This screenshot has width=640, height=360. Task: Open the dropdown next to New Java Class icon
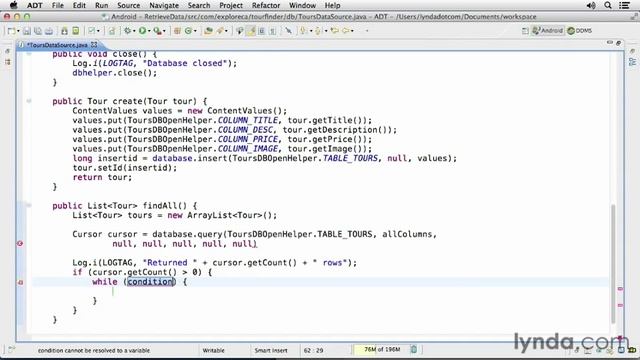click(x=195, y=31)
